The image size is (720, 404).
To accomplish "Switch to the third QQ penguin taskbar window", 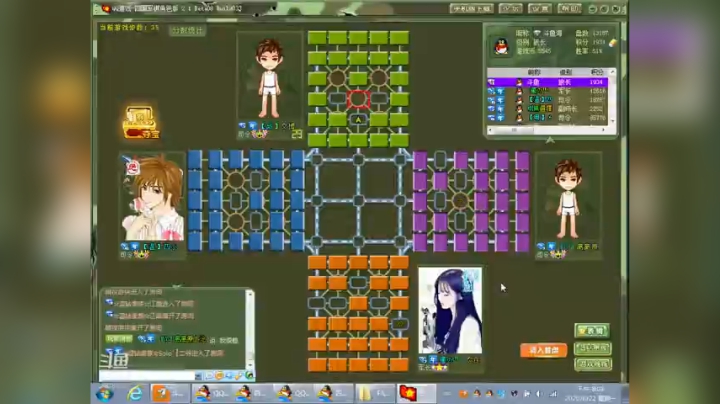I will point(294,394).
